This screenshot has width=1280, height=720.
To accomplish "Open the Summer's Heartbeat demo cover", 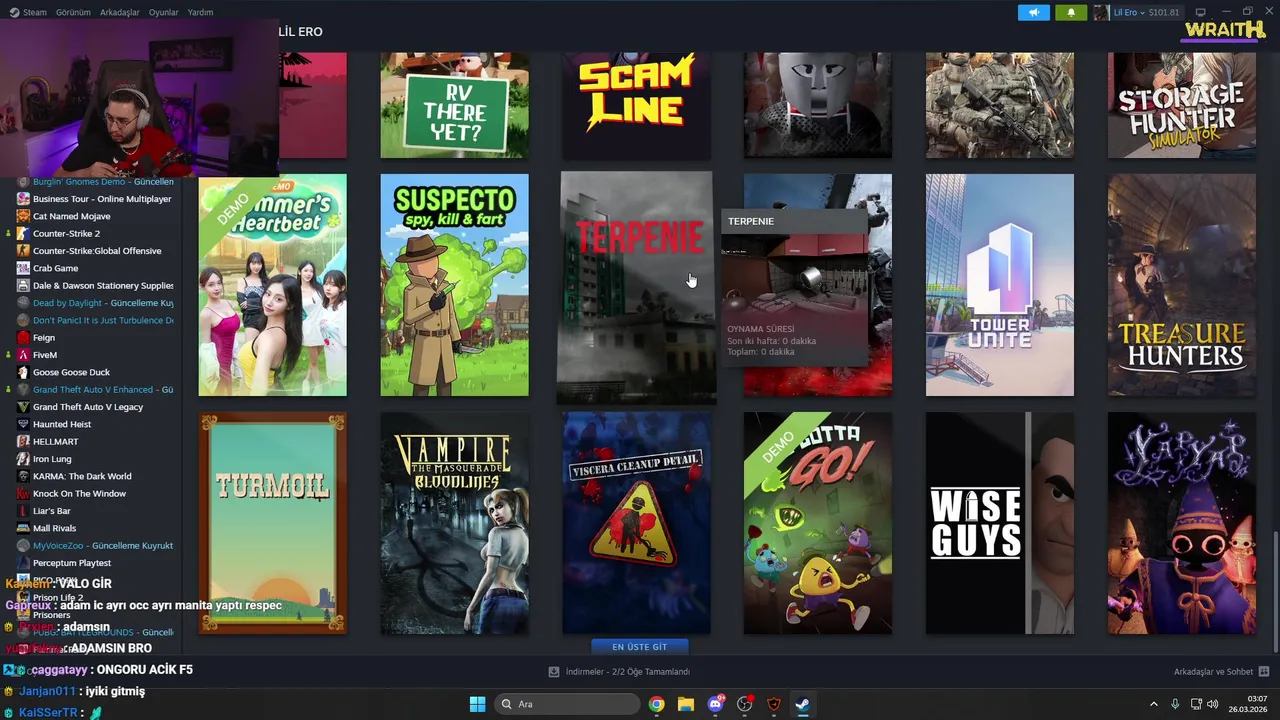I will [273, 285].
